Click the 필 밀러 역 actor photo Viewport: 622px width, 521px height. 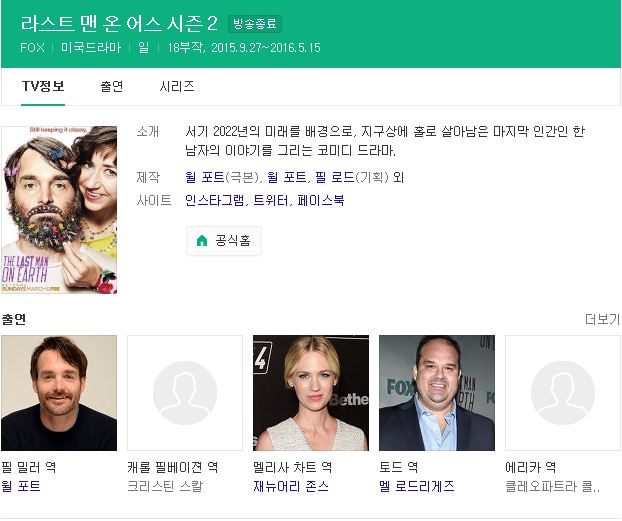click(x=59, y=393)
